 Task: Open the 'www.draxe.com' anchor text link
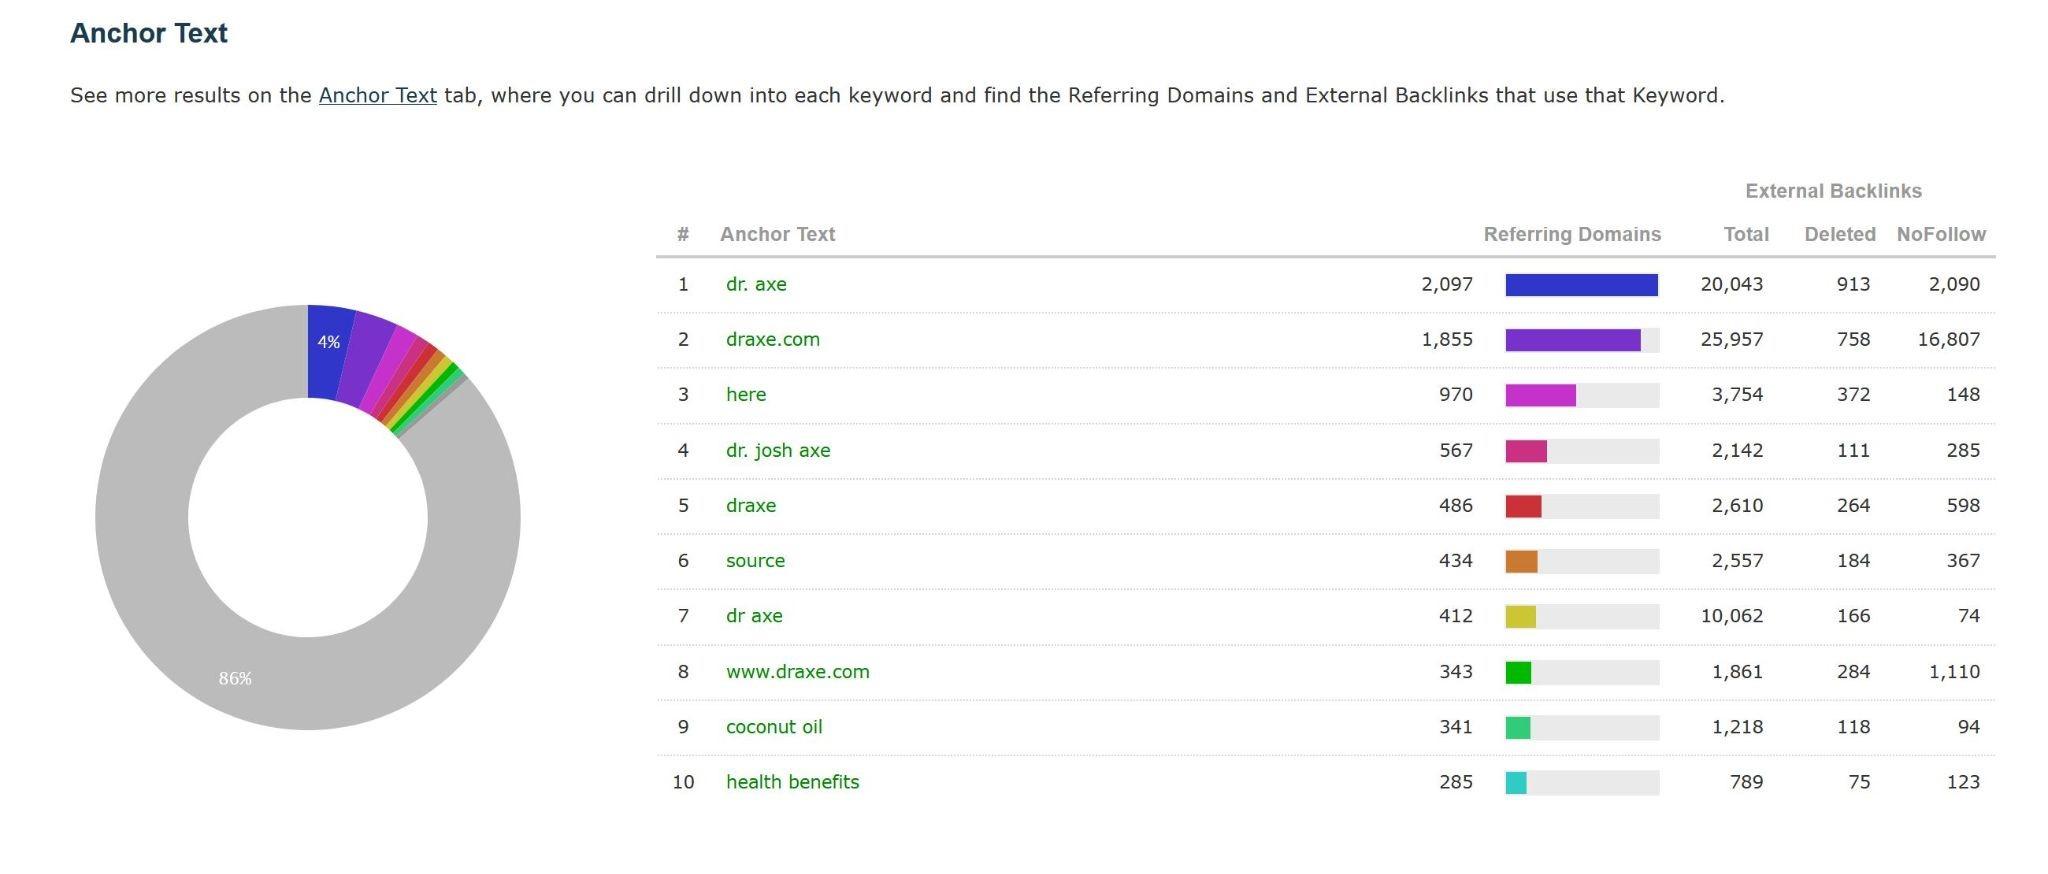(x=798, y=671)
